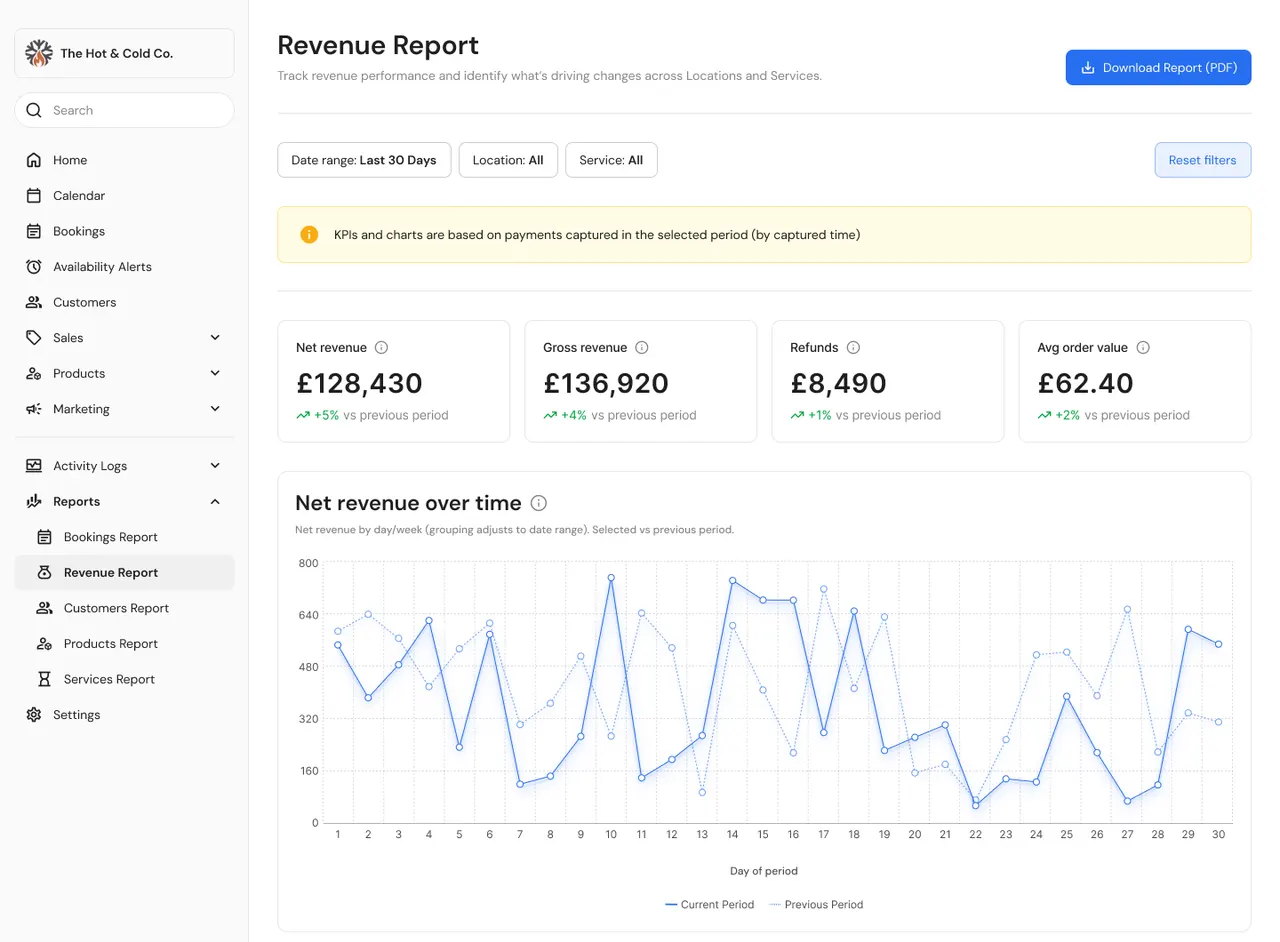Screen dimensions: 1280x942
Task: Open the Location filter dropdown
Action: (508, 160)
